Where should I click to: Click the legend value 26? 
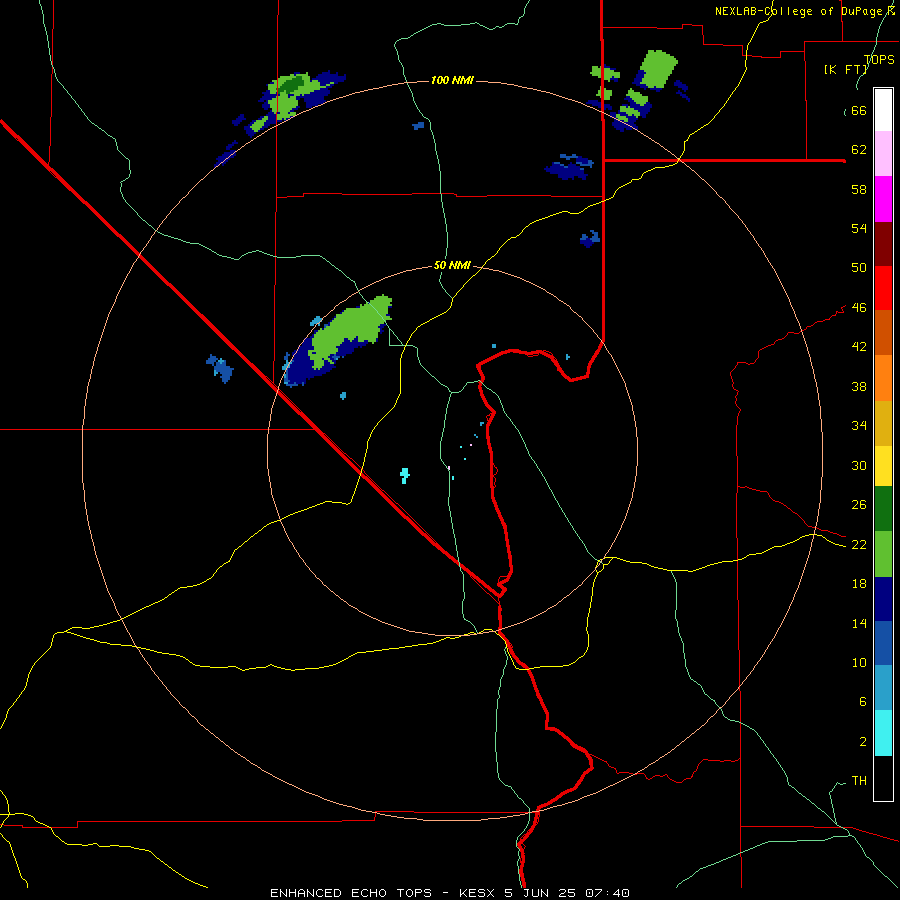pyautogui.click(x=859, y=505)
